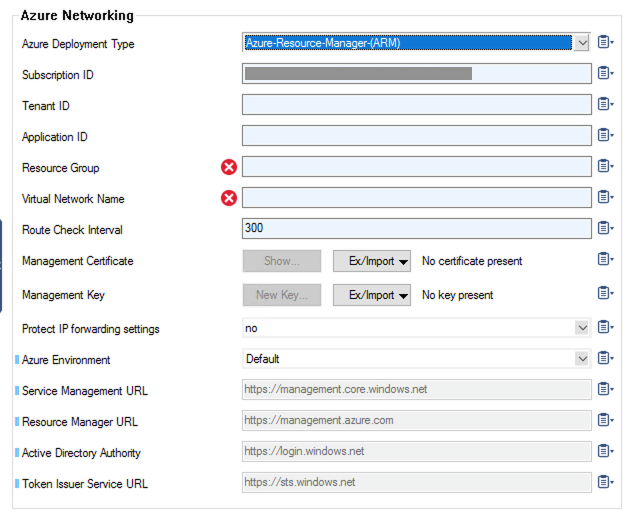Click the 'No certificate present' status text
This screenshot has height=522, width=630.
click(472, 261)
